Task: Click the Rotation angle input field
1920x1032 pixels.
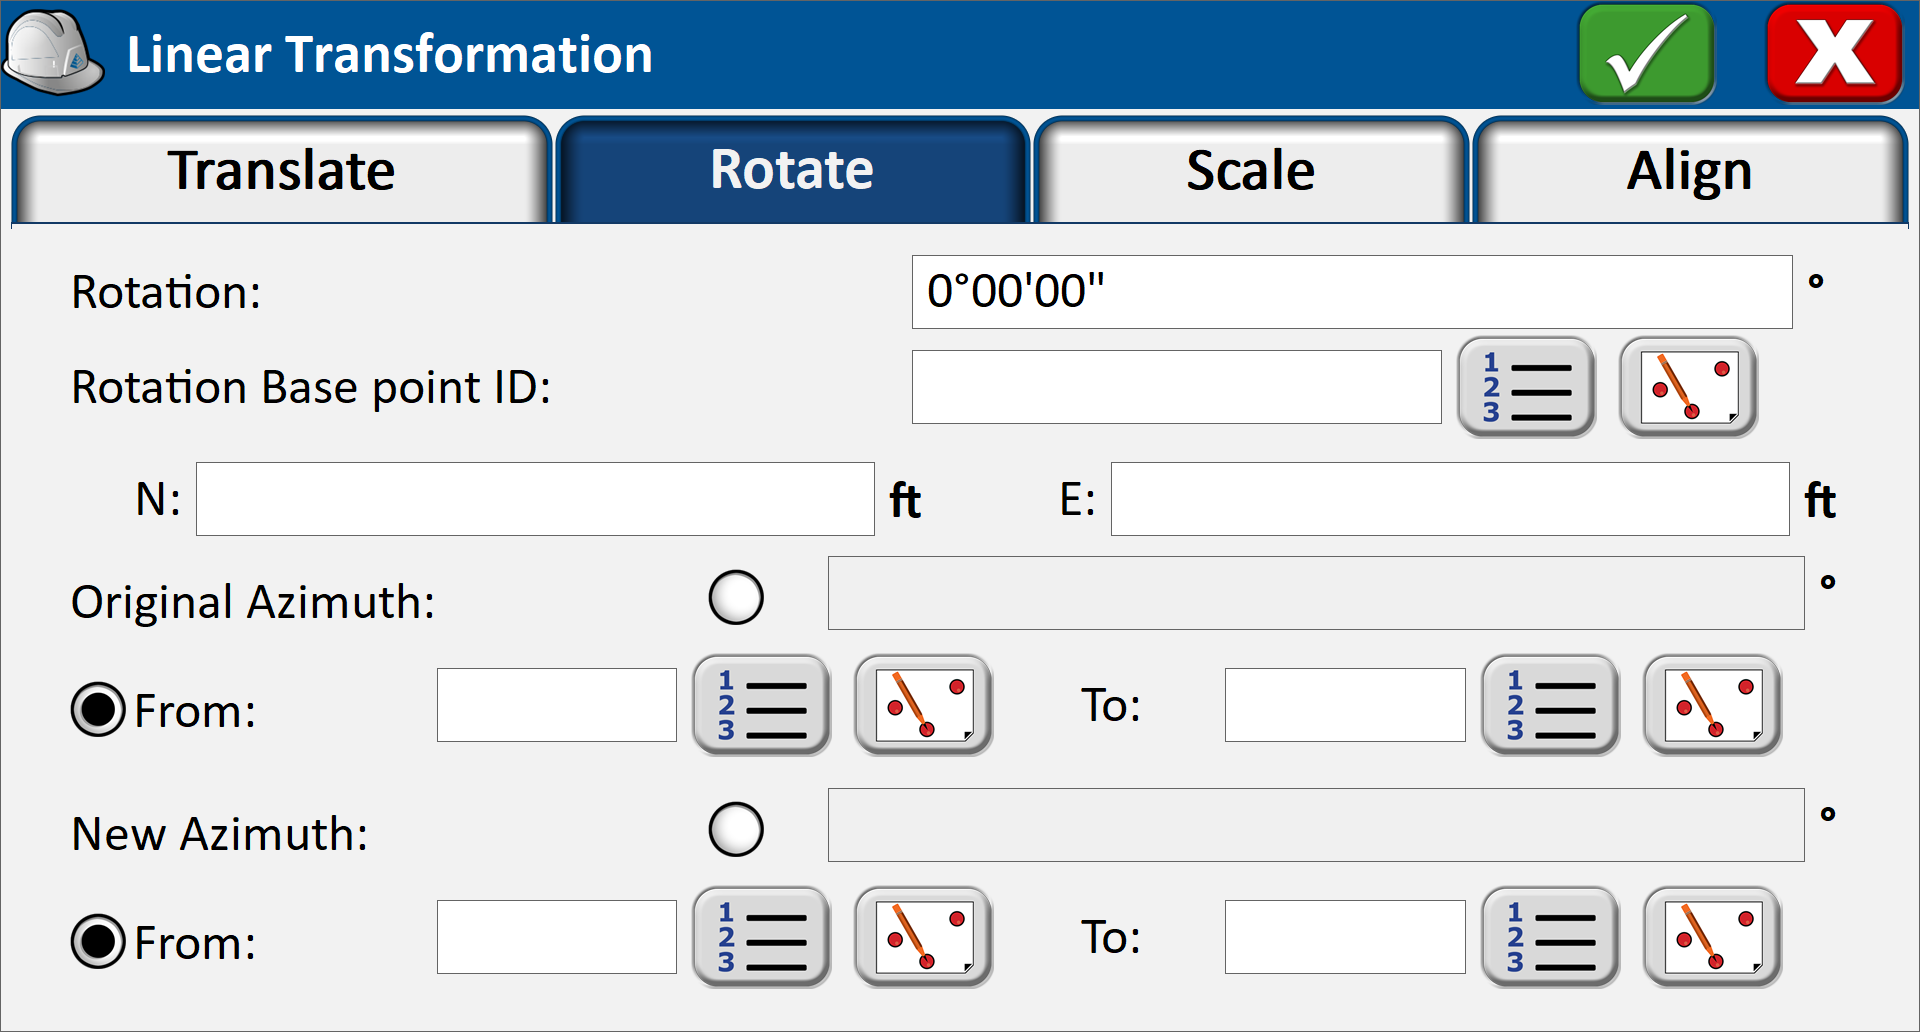Action: [1352, 292]
